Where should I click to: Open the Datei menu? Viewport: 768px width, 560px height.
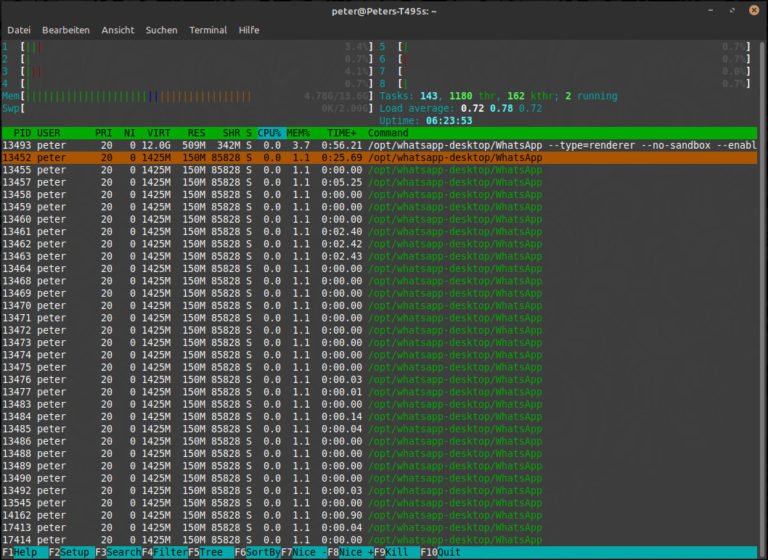(19, 30)
